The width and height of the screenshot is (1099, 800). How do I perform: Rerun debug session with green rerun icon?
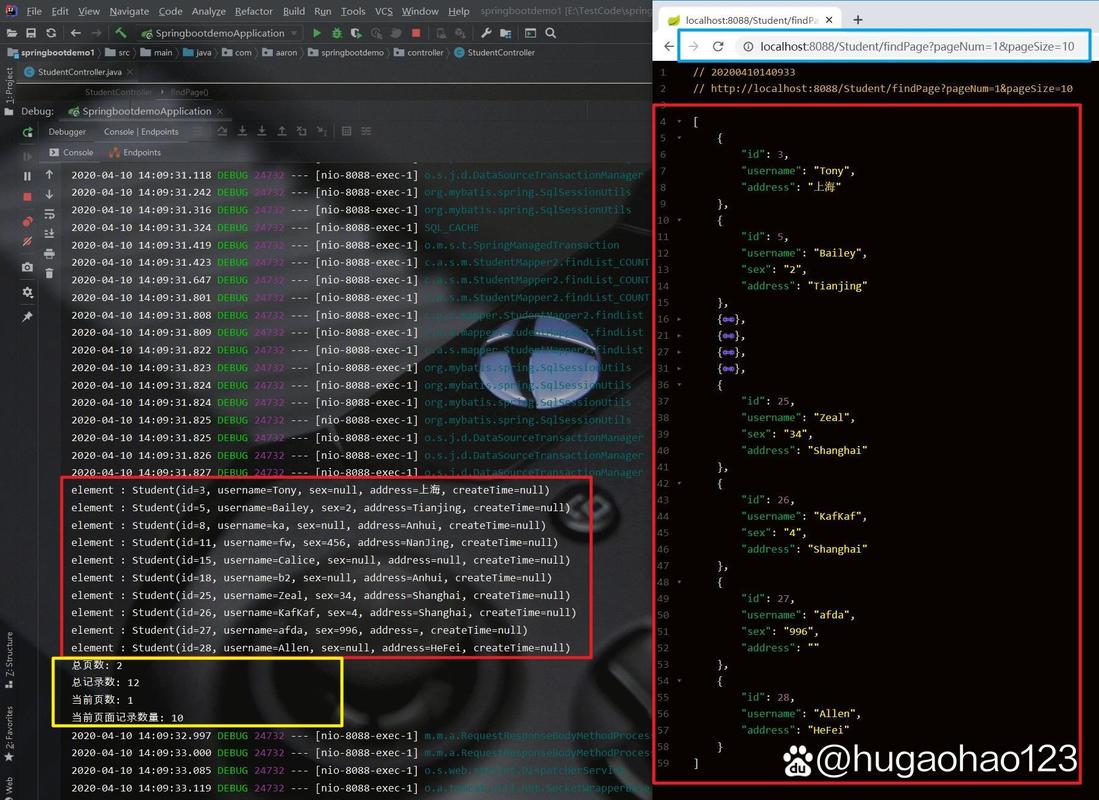(27, 132)
